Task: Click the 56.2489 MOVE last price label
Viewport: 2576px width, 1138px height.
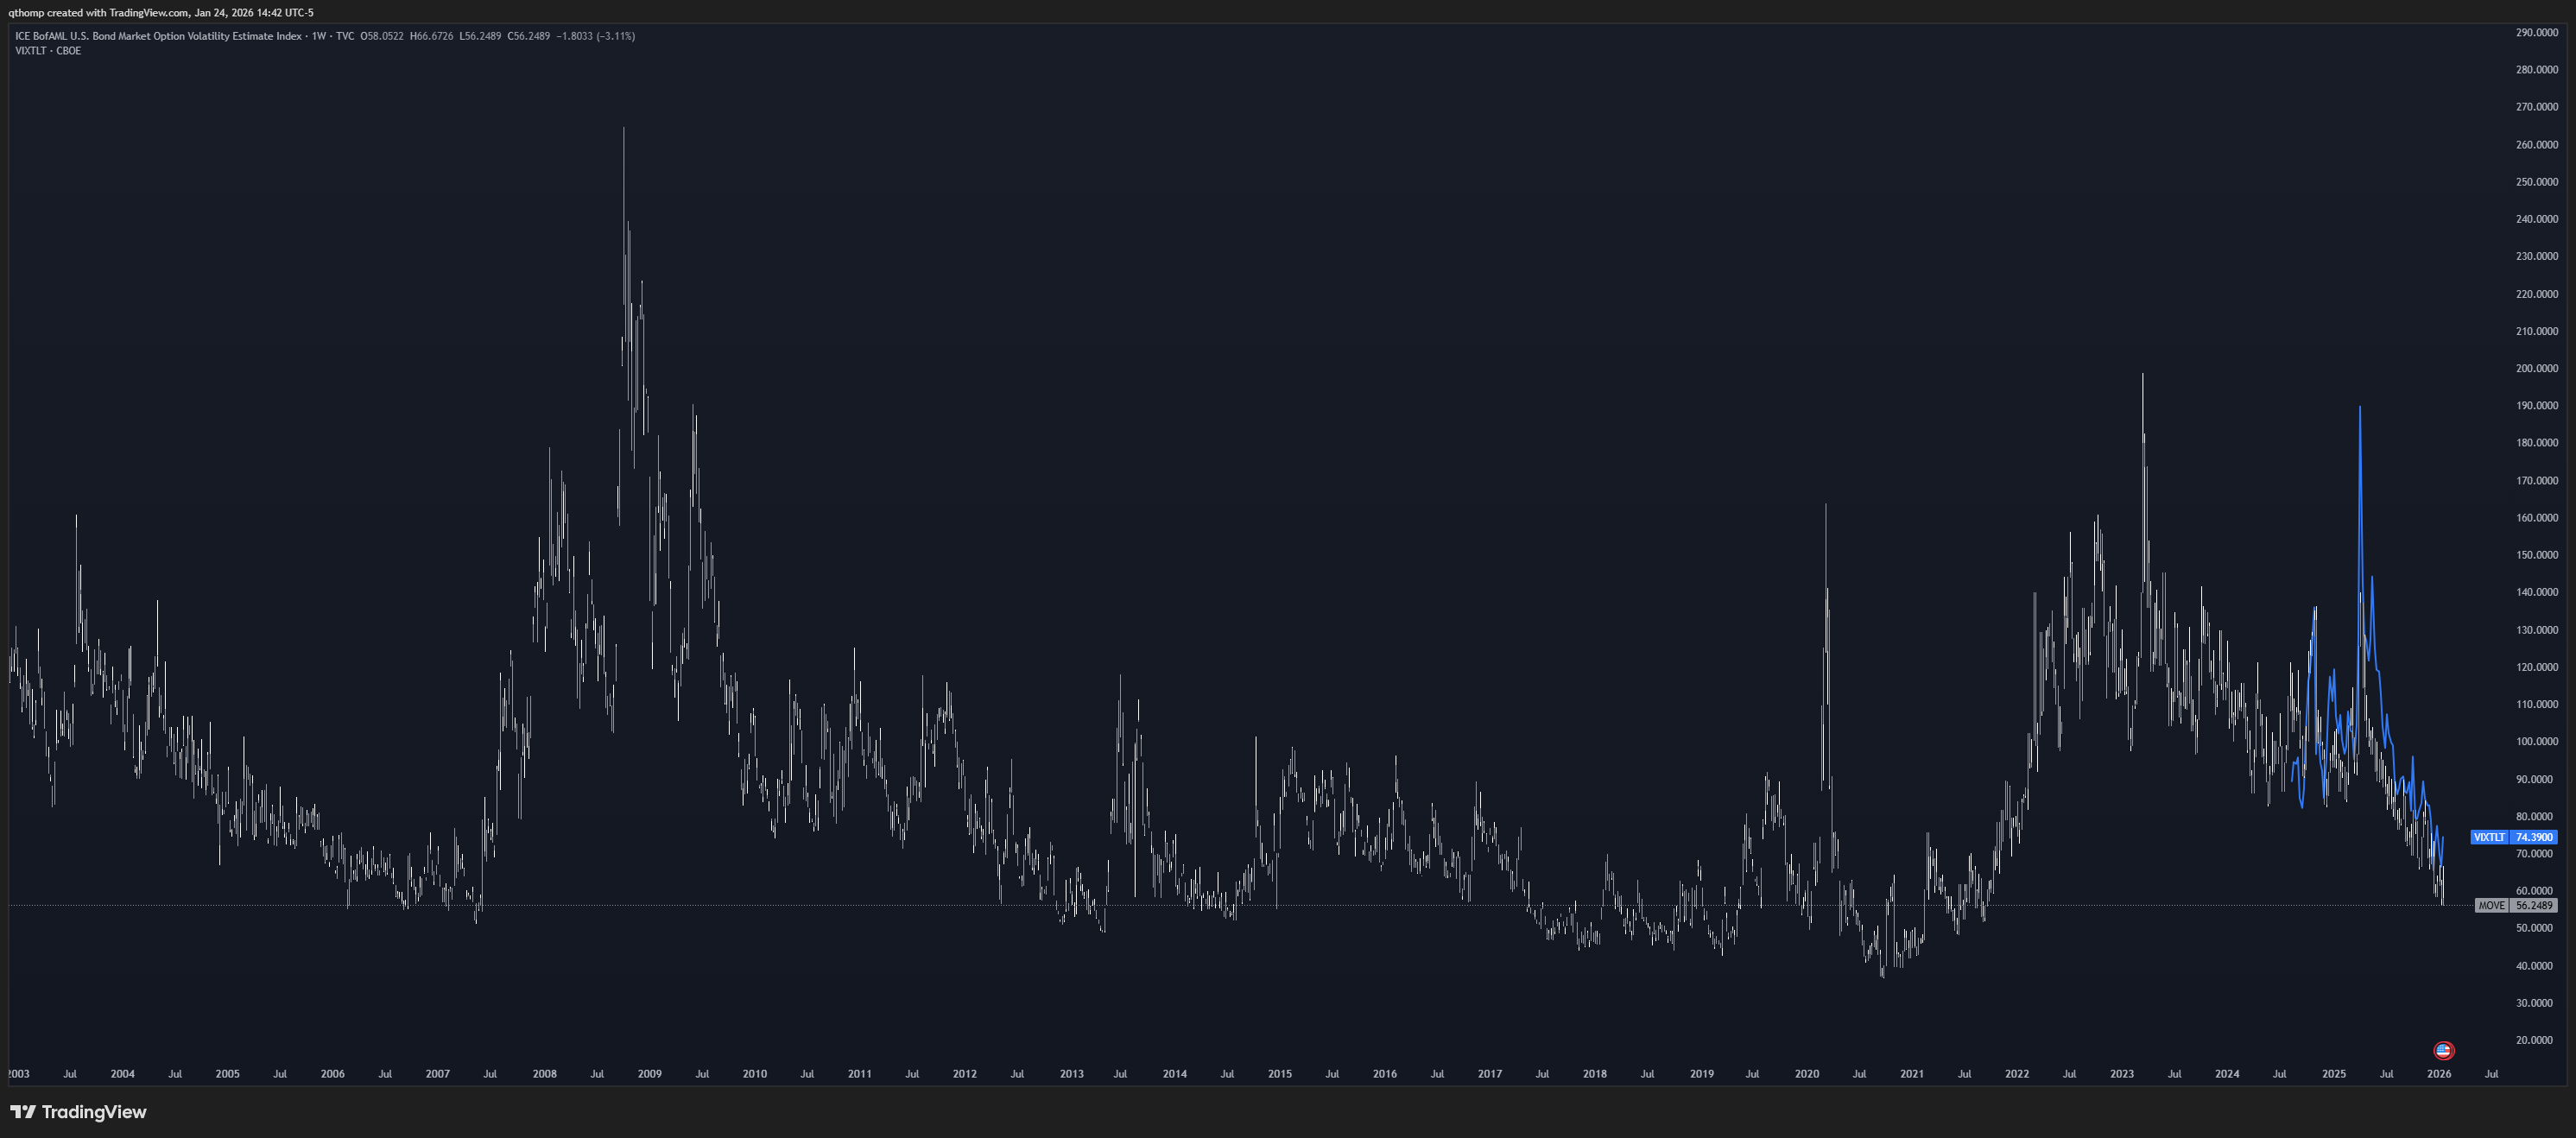Action: pos(2534,905)
